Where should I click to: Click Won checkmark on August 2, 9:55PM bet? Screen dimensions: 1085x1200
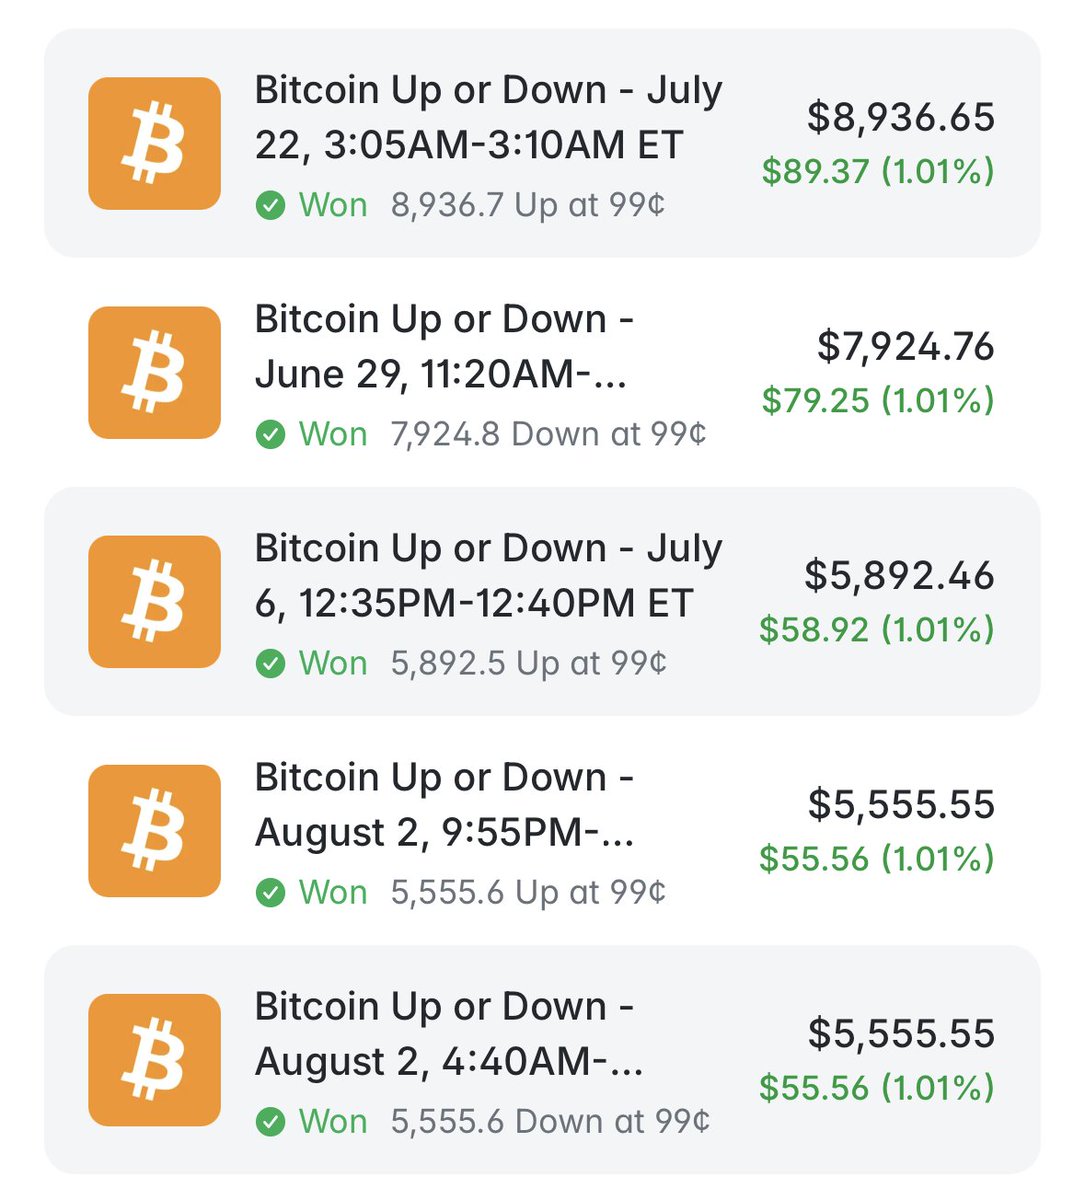270,893
